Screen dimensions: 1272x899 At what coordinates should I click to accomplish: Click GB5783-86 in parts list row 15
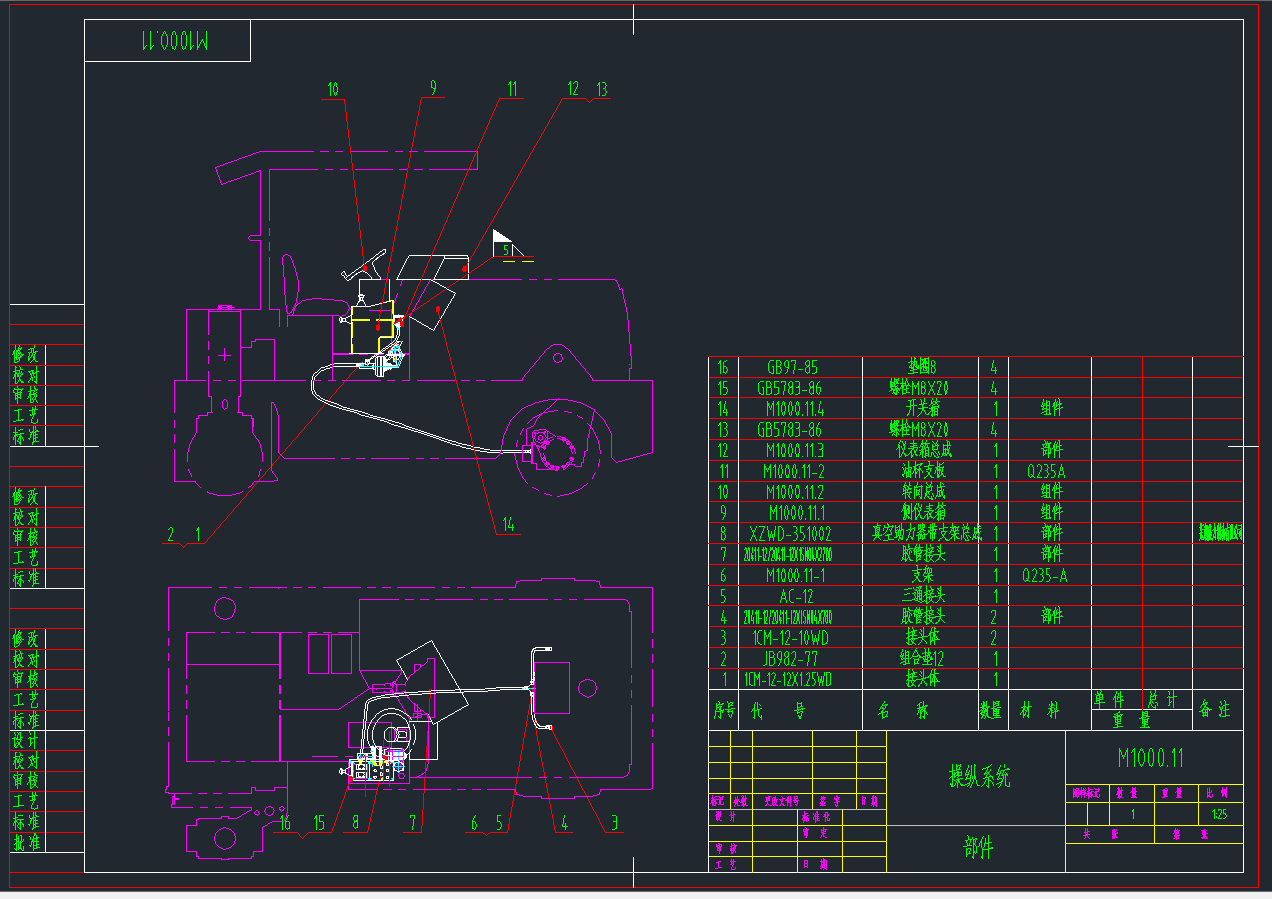[791, 388]
